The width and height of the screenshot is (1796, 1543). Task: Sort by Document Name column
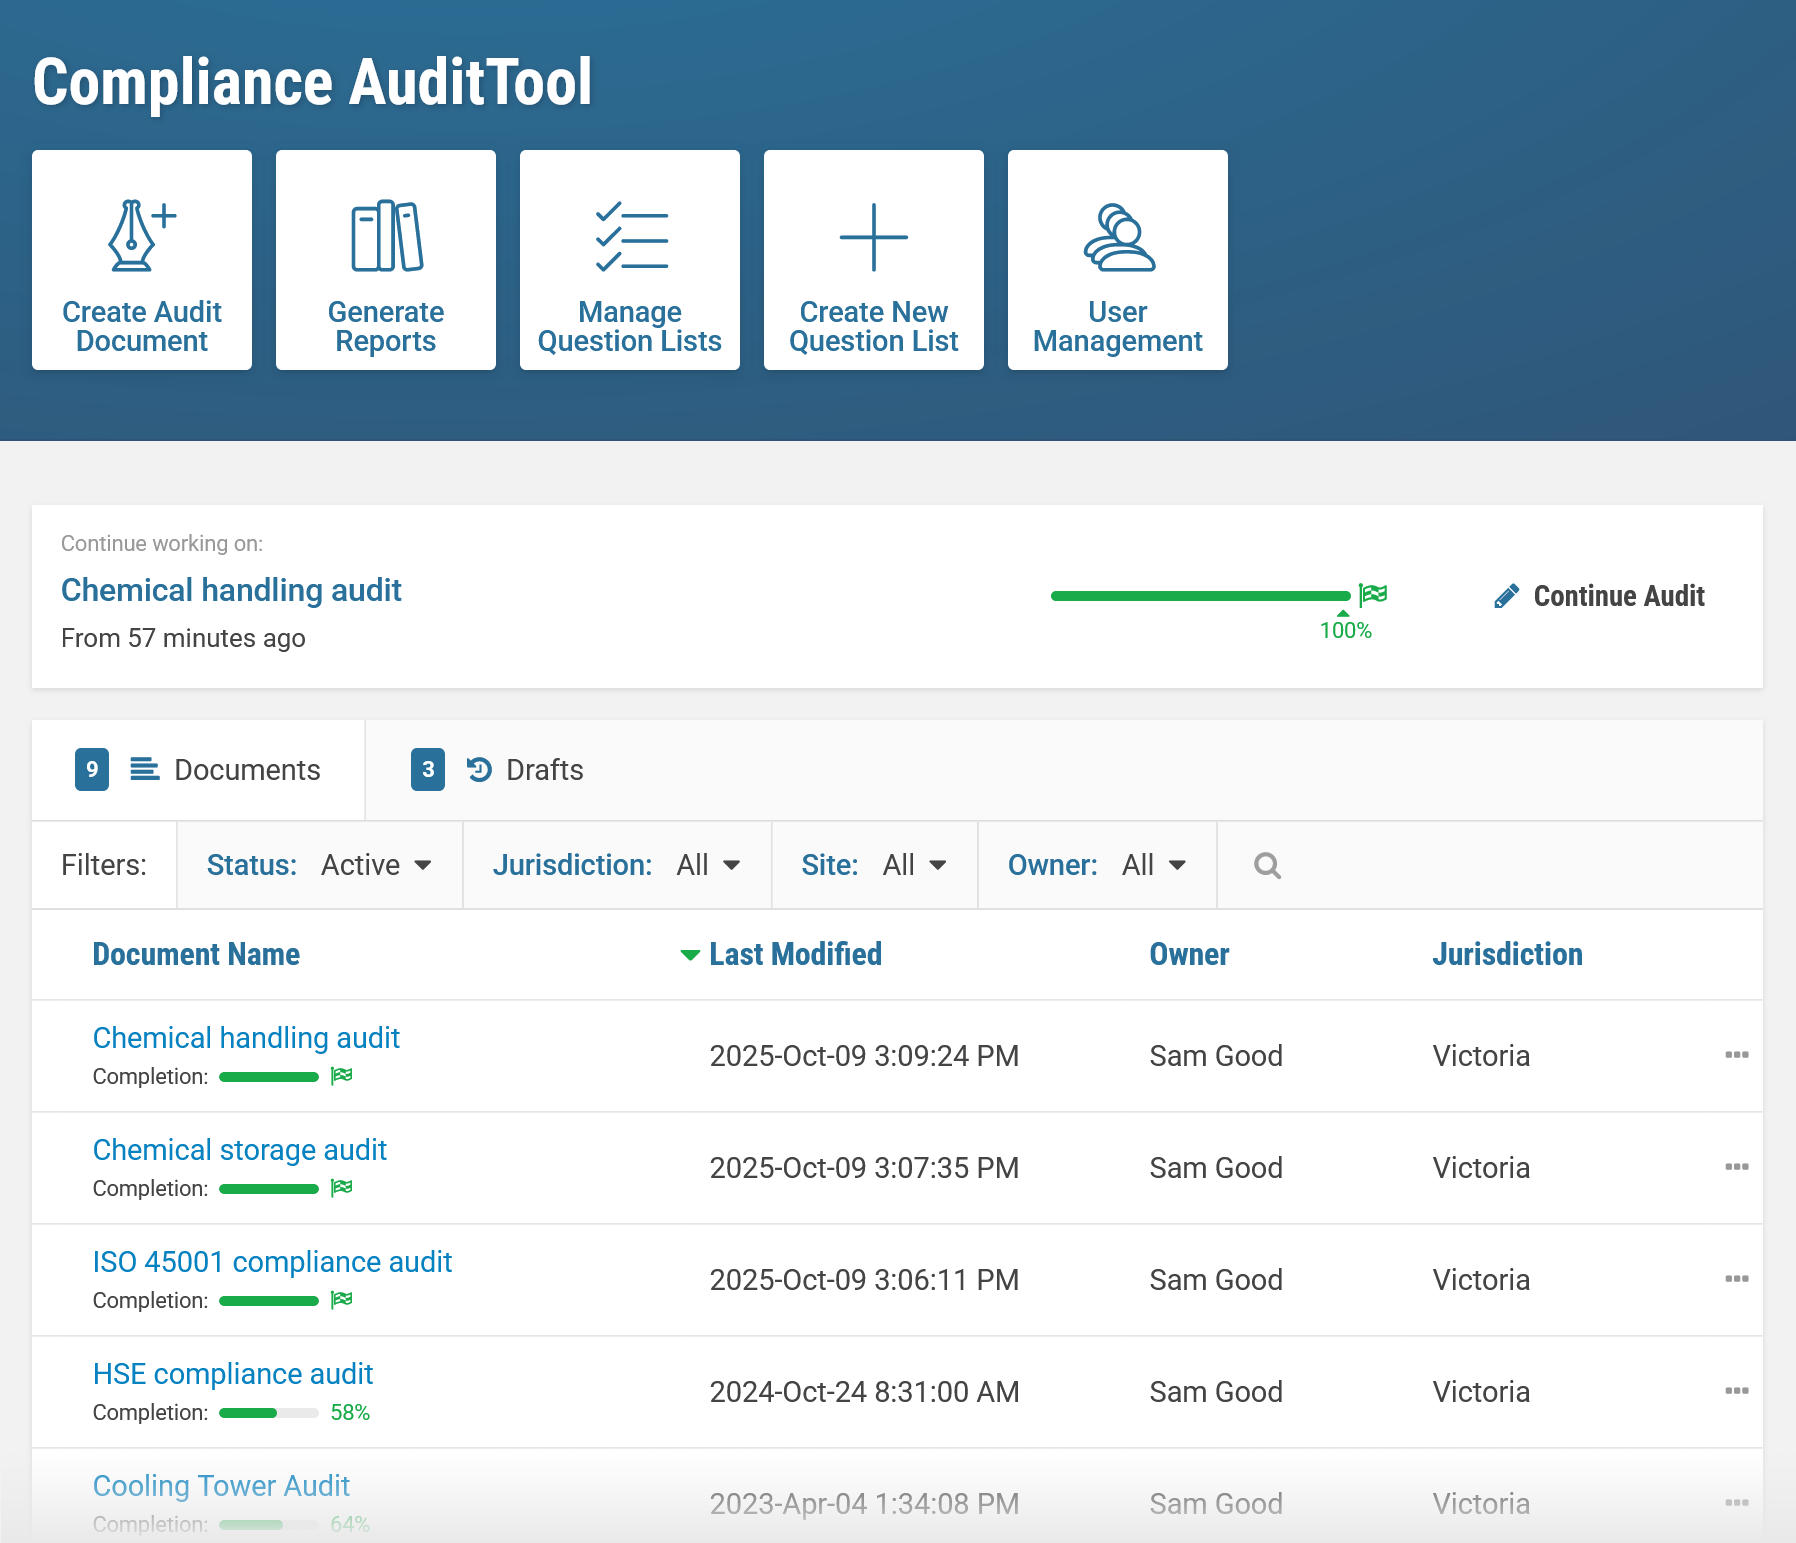(x=196, y=954)
